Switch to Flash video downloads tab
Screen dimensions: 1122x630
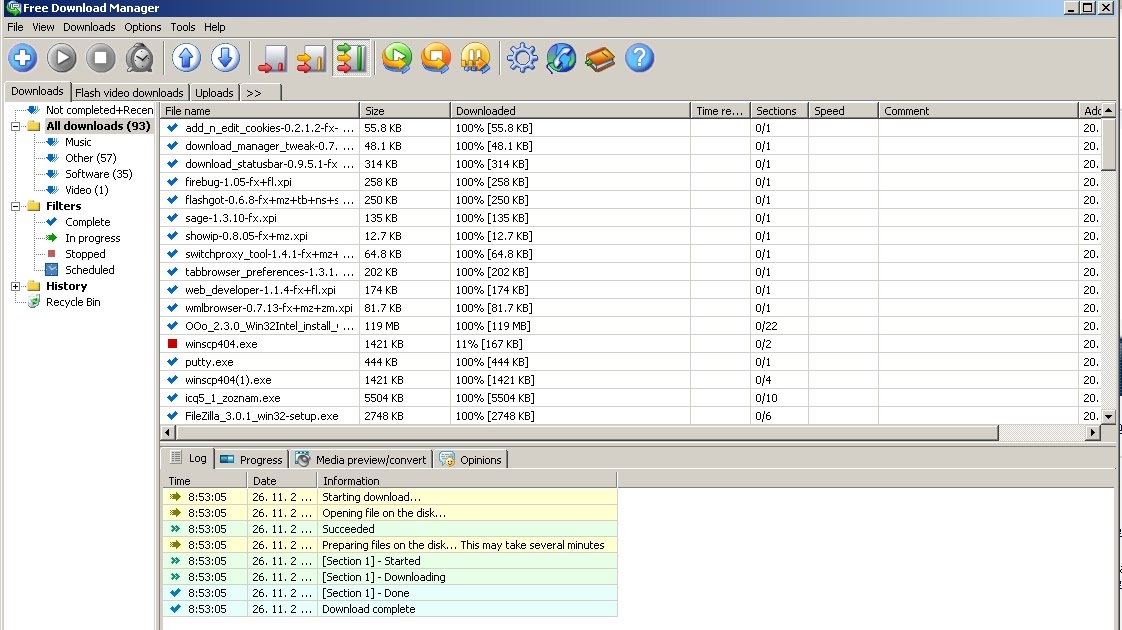(x=129, y=93)
